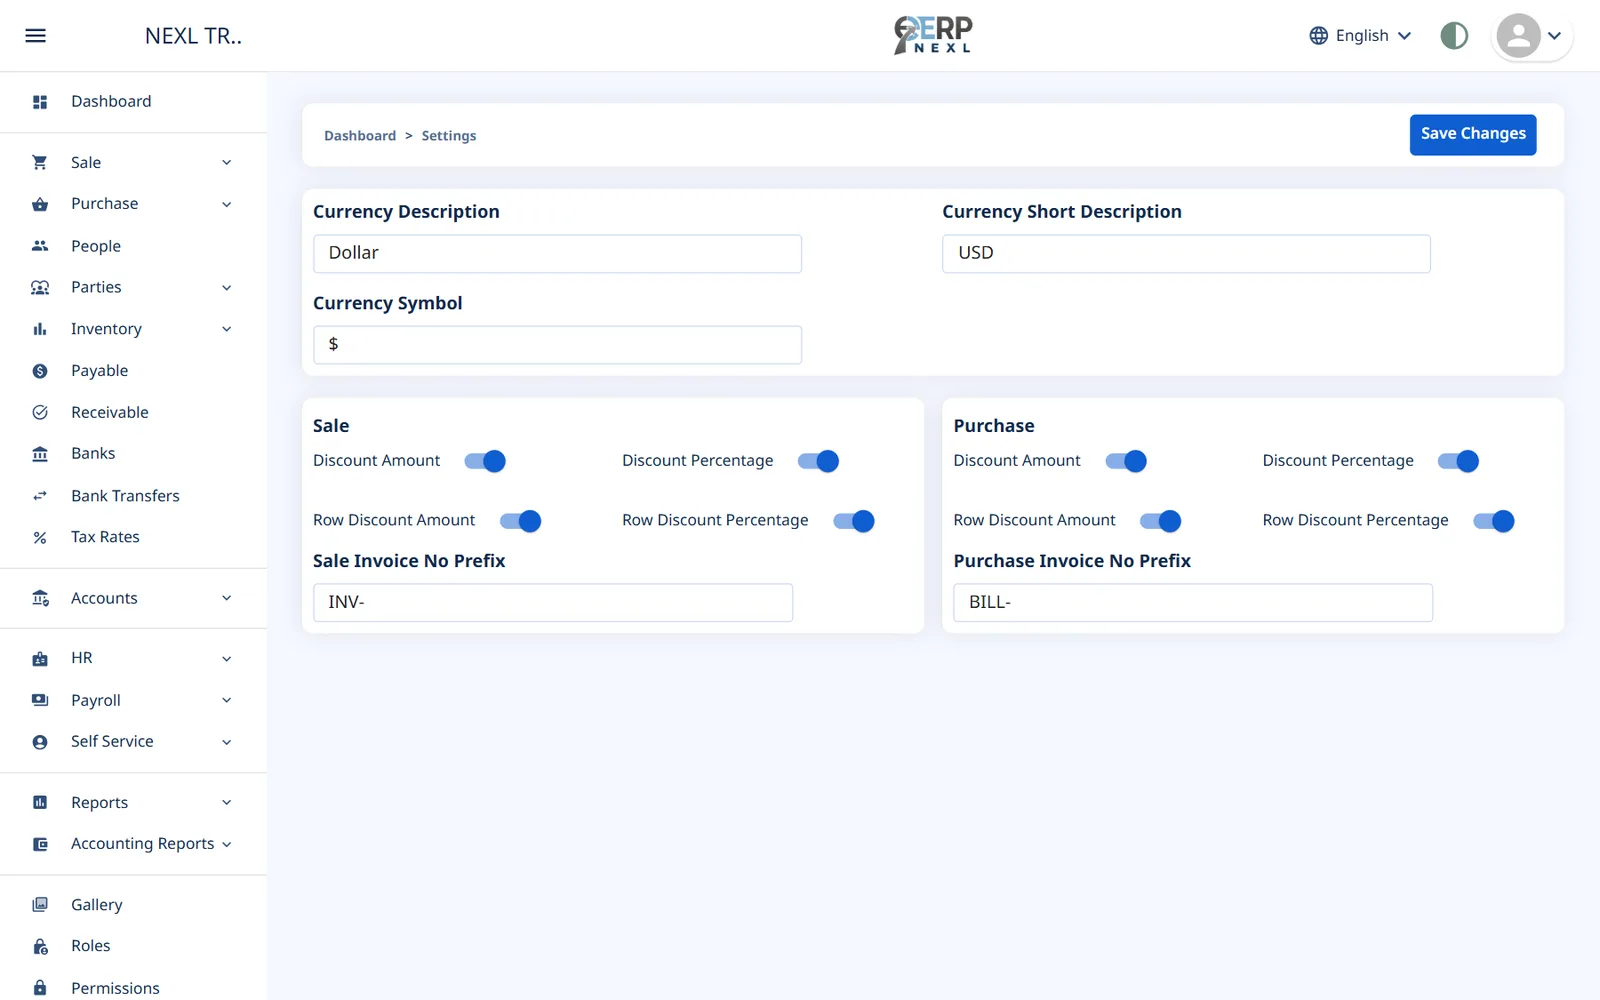1600x1000 pixels.
Task: Click the Save Changes button
Action: (x=1473, y=135)
